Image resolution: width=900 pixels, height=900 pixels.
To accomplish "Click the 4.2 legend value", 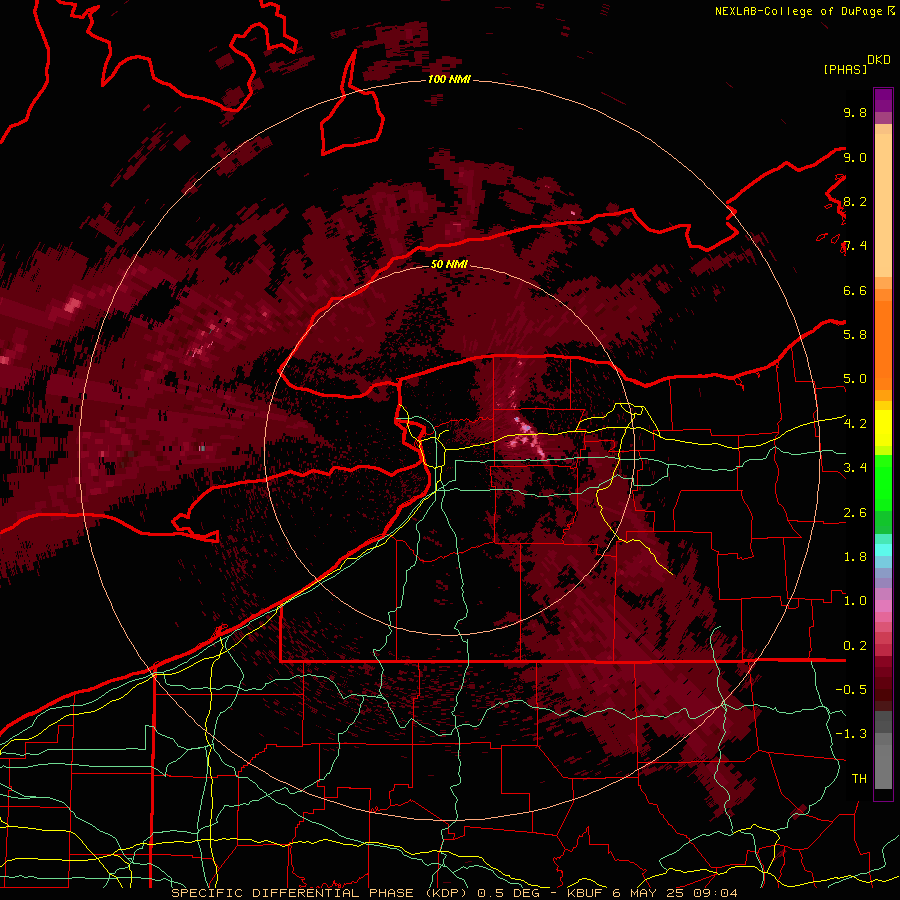I will tap(855, 423).
